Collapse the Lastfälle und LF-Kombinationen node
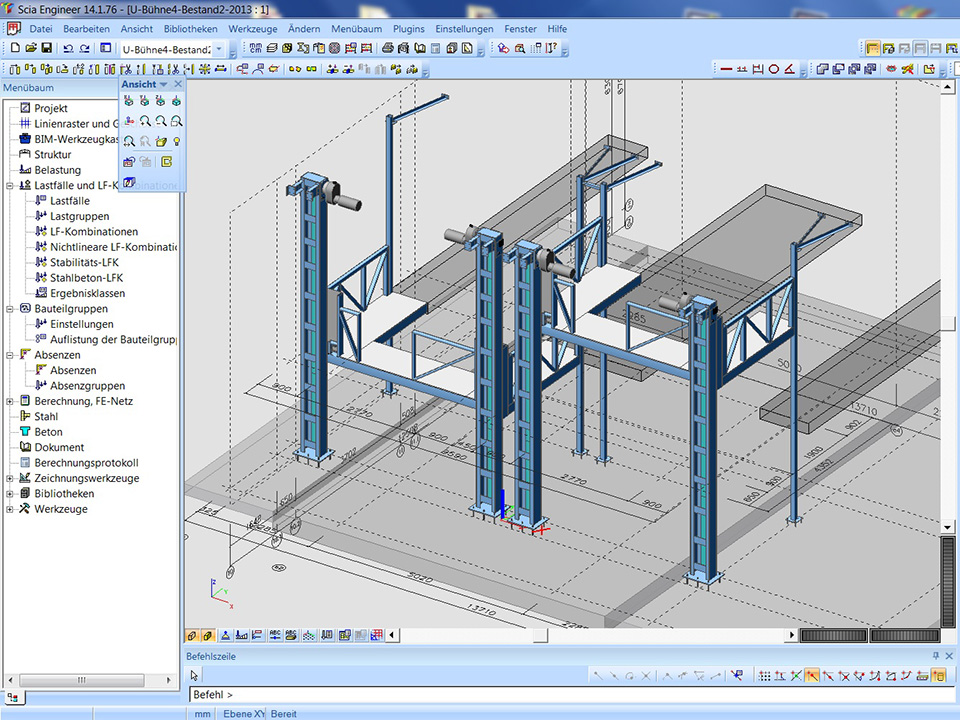 [x=10, y=185]
